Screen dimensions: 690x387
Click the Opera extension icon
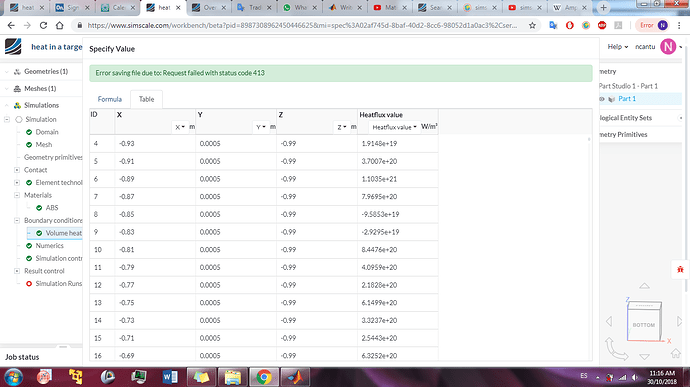tap(569, 26)
